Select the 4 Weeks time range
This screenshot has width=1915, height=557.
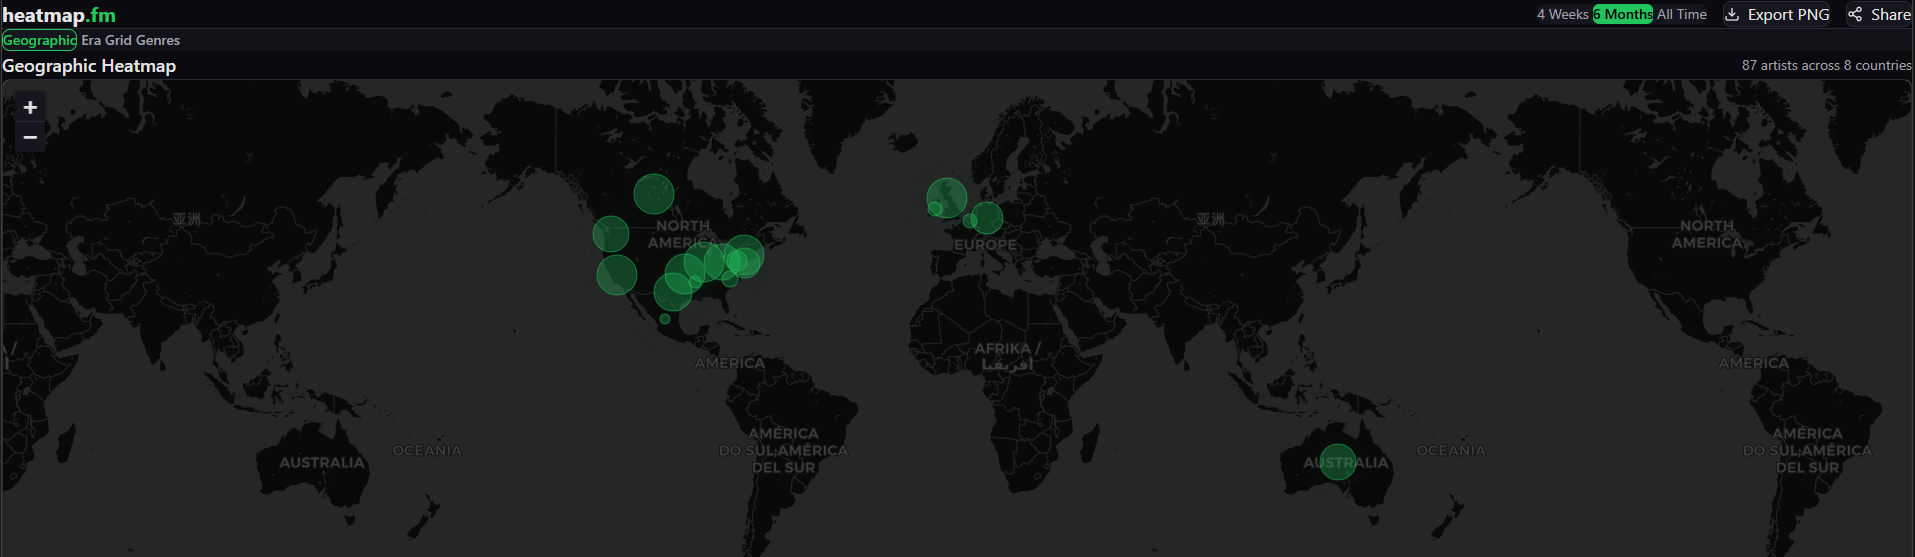click(x=1562, y=14)
